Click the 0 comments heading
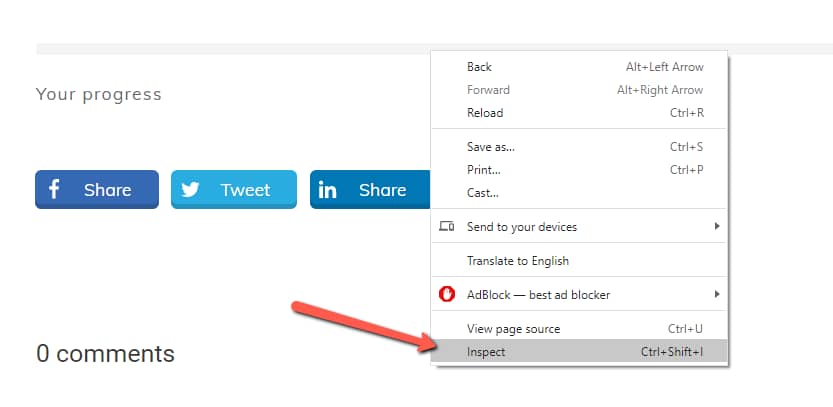This screenshot has width=833, height=407. click(x=105, y=353)
